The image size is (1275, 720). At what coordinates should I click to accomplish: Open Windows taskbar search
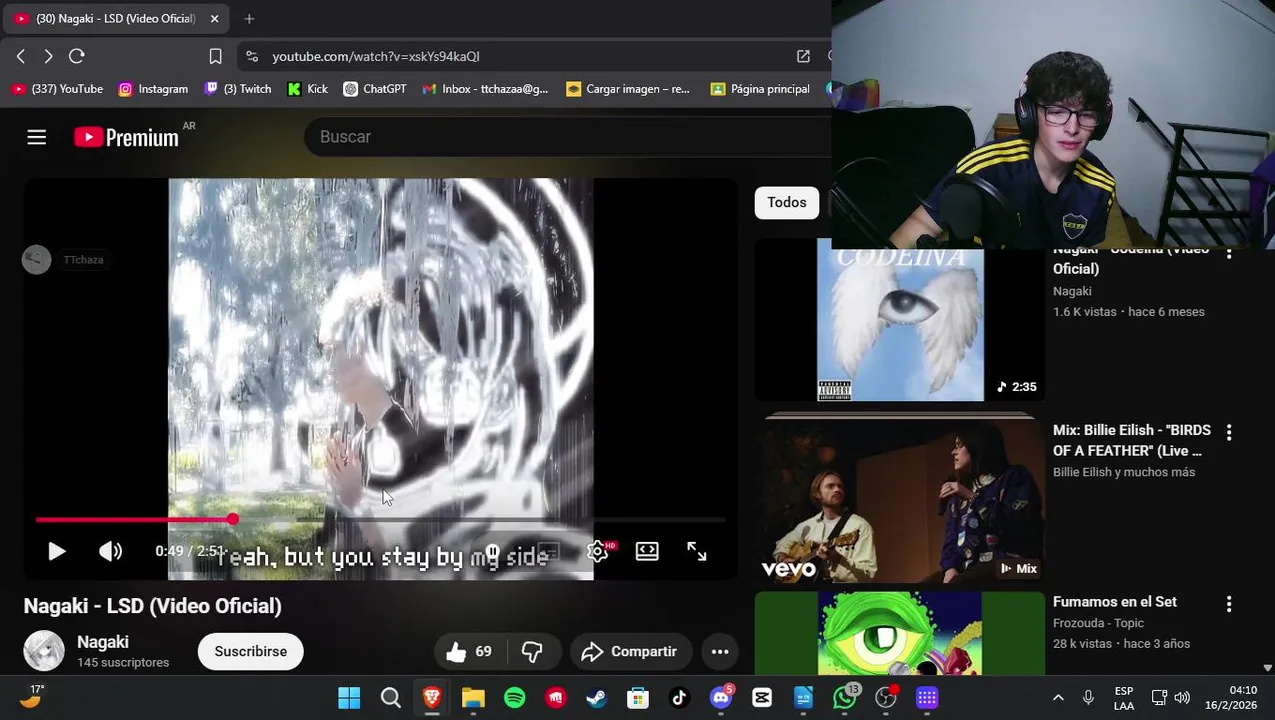tap(391, 698)
